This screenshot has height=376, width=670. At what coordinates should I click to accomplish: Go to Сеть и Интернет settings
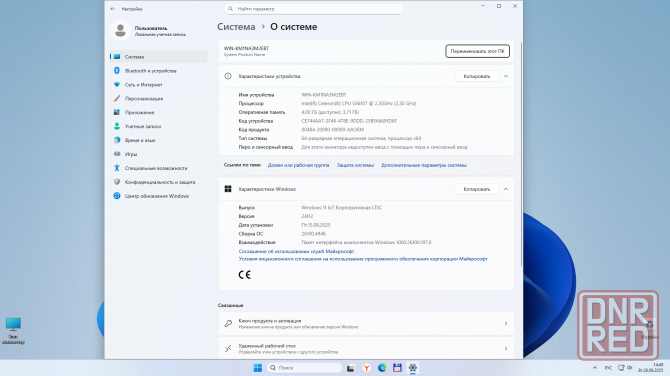159,85
